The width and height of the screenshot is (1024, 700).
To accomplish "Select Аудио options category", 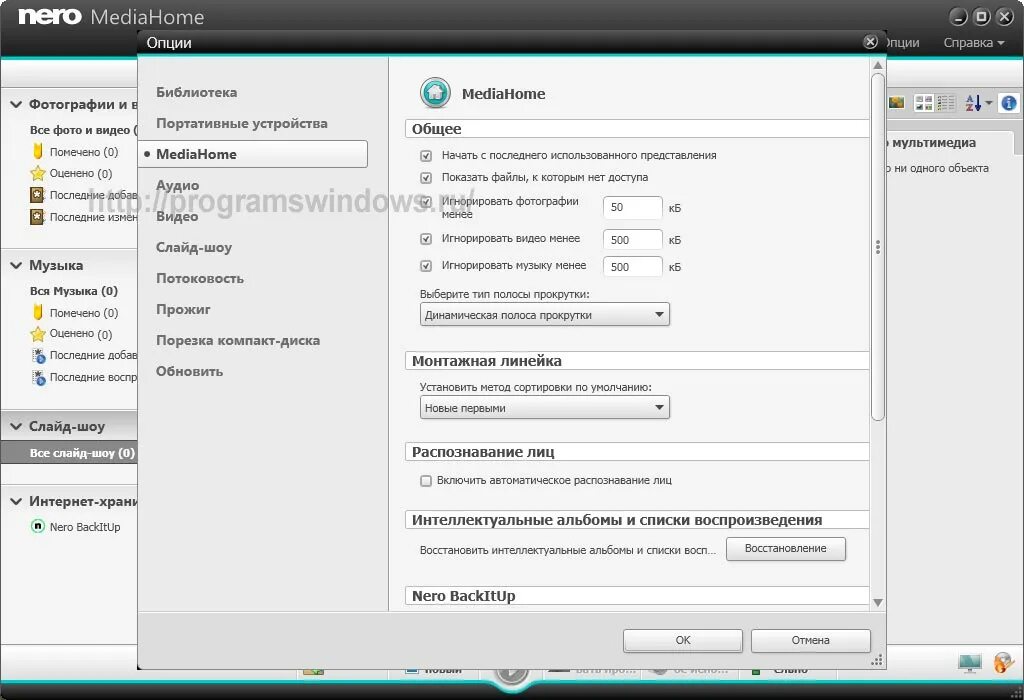I will [x=177, y=185].
